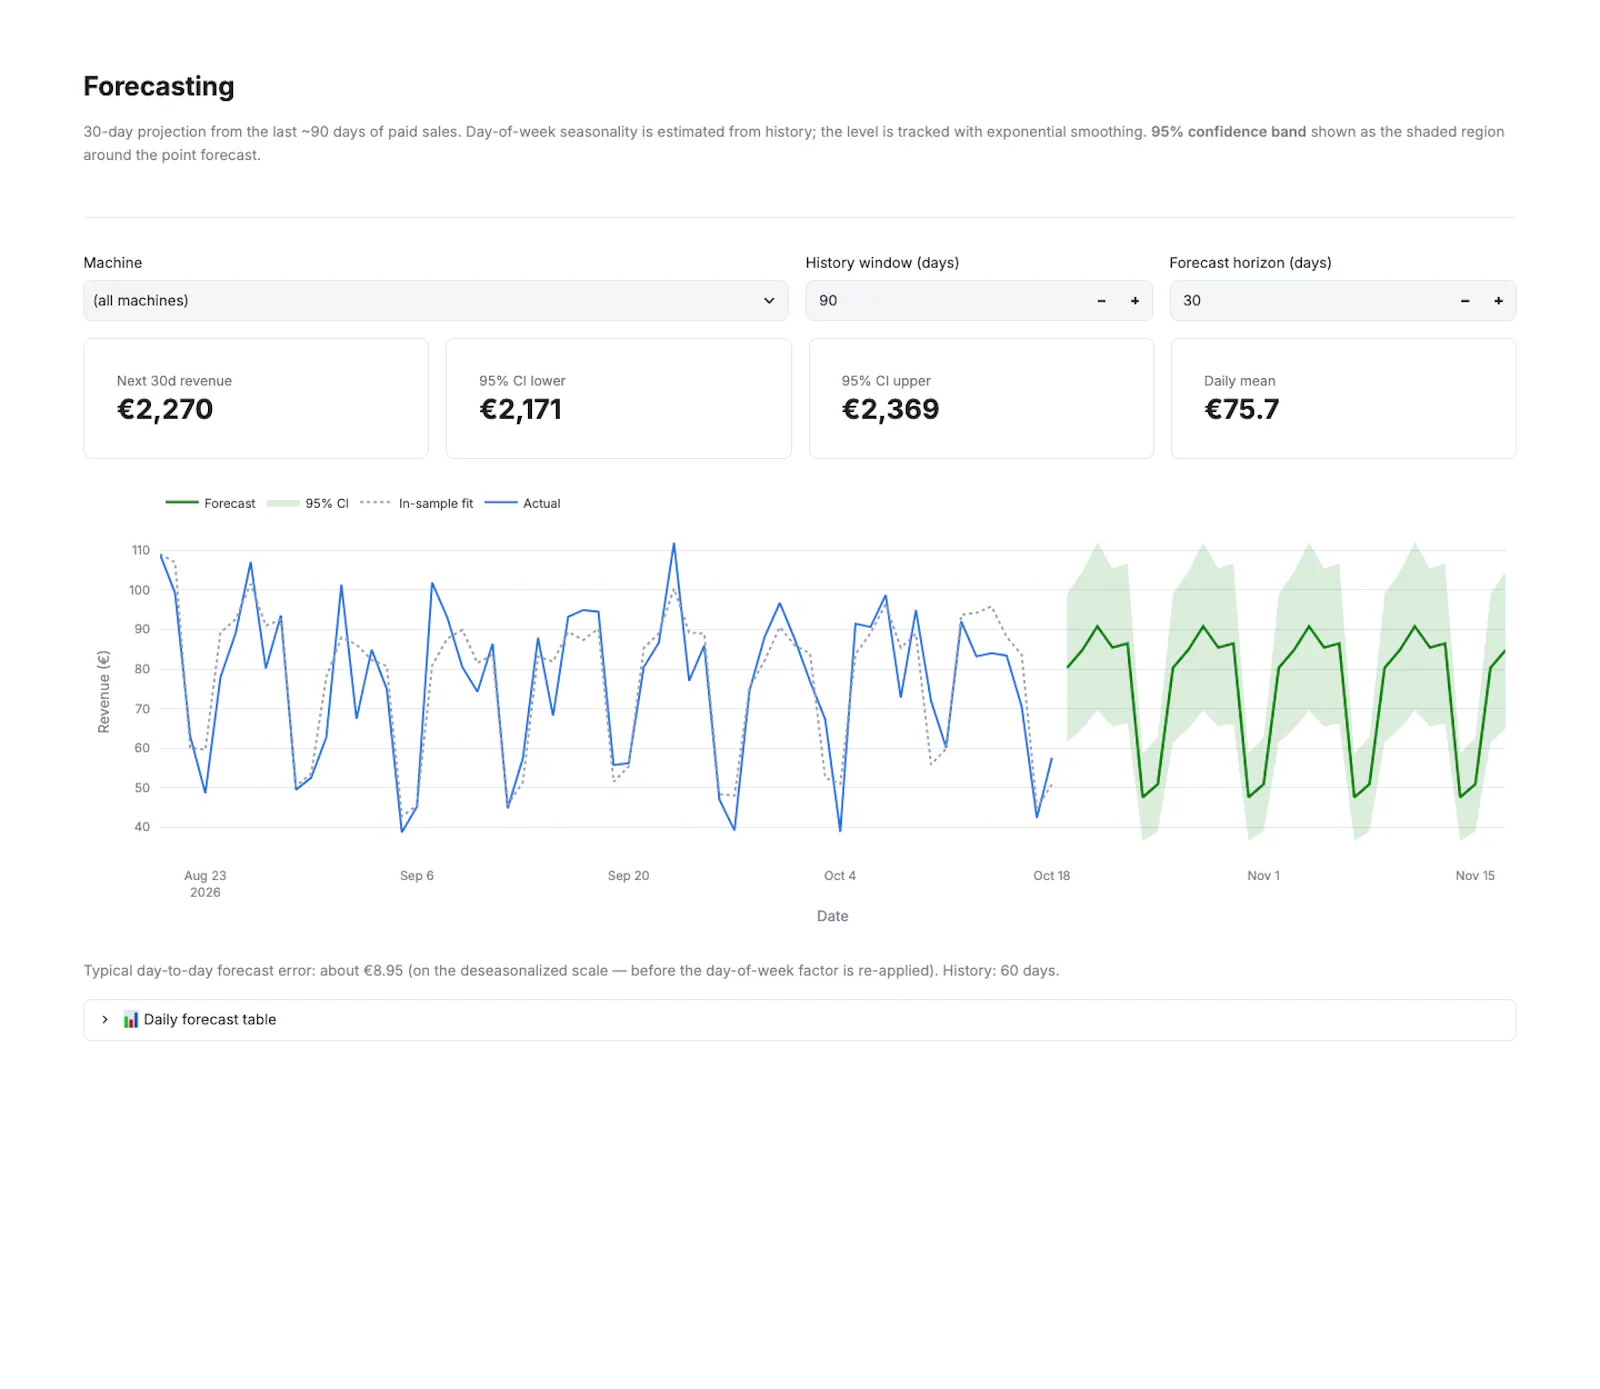Click the 40 y-axis tick label
Viewport: 1600px width, 1389px height.
click(142, 827)
